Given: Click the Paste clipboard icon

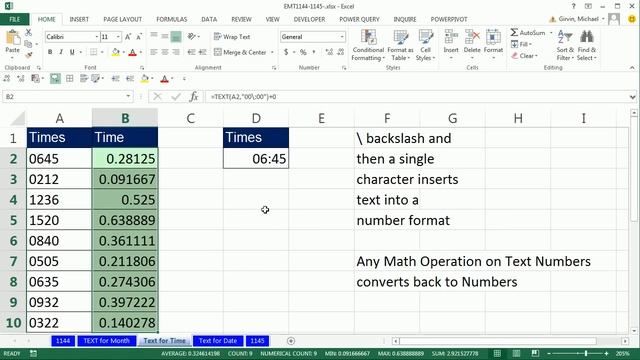Looking at the screenshot, I should (12, 38).
